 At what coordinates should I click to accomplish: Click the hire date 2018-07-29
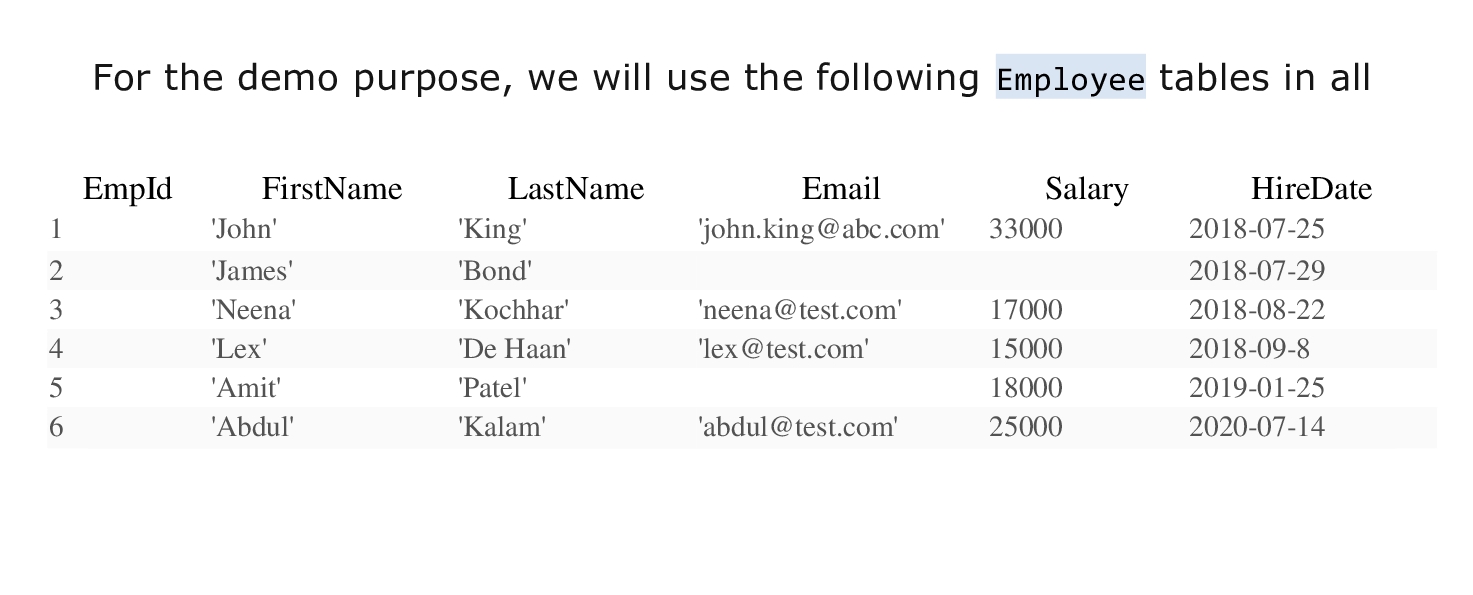1257,270
